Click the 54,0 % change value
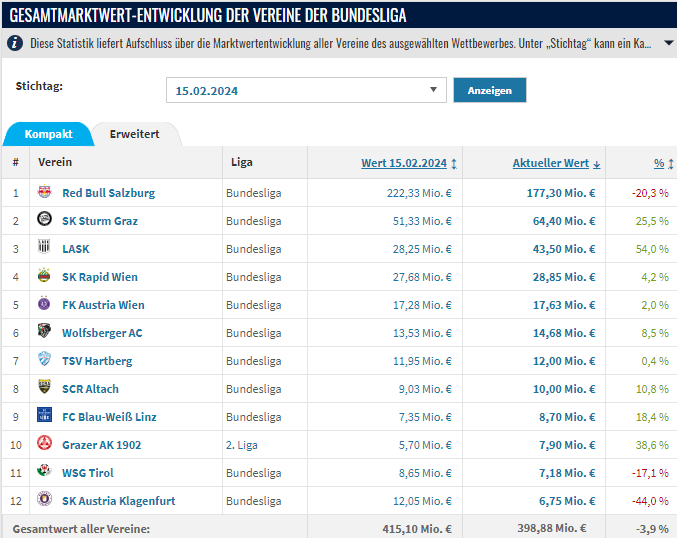Image resolution: width=677 pixels, height=538 pixels. [652, 249]
